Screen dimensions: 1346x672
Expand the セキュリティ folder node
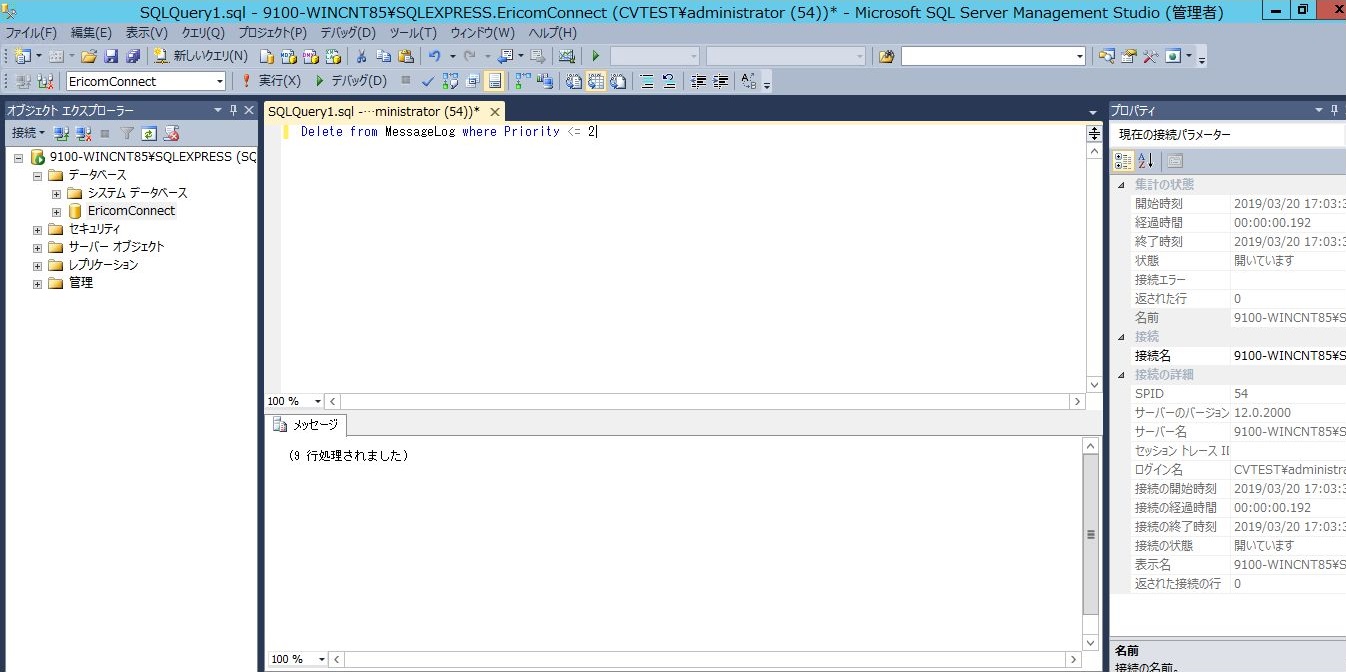38,229
